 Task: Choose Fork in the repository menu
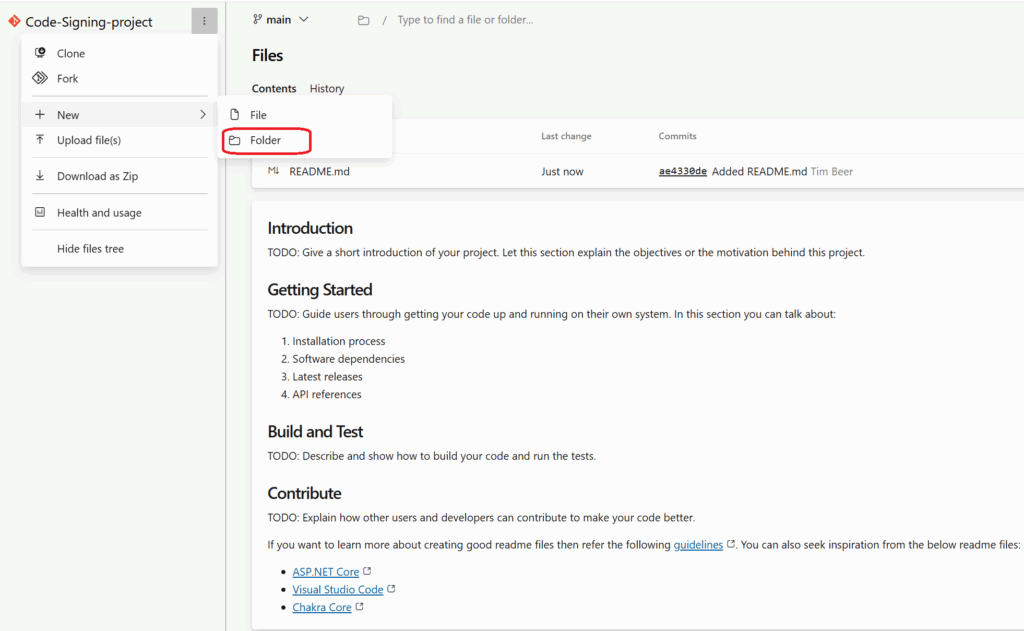[x=67, y=78]
